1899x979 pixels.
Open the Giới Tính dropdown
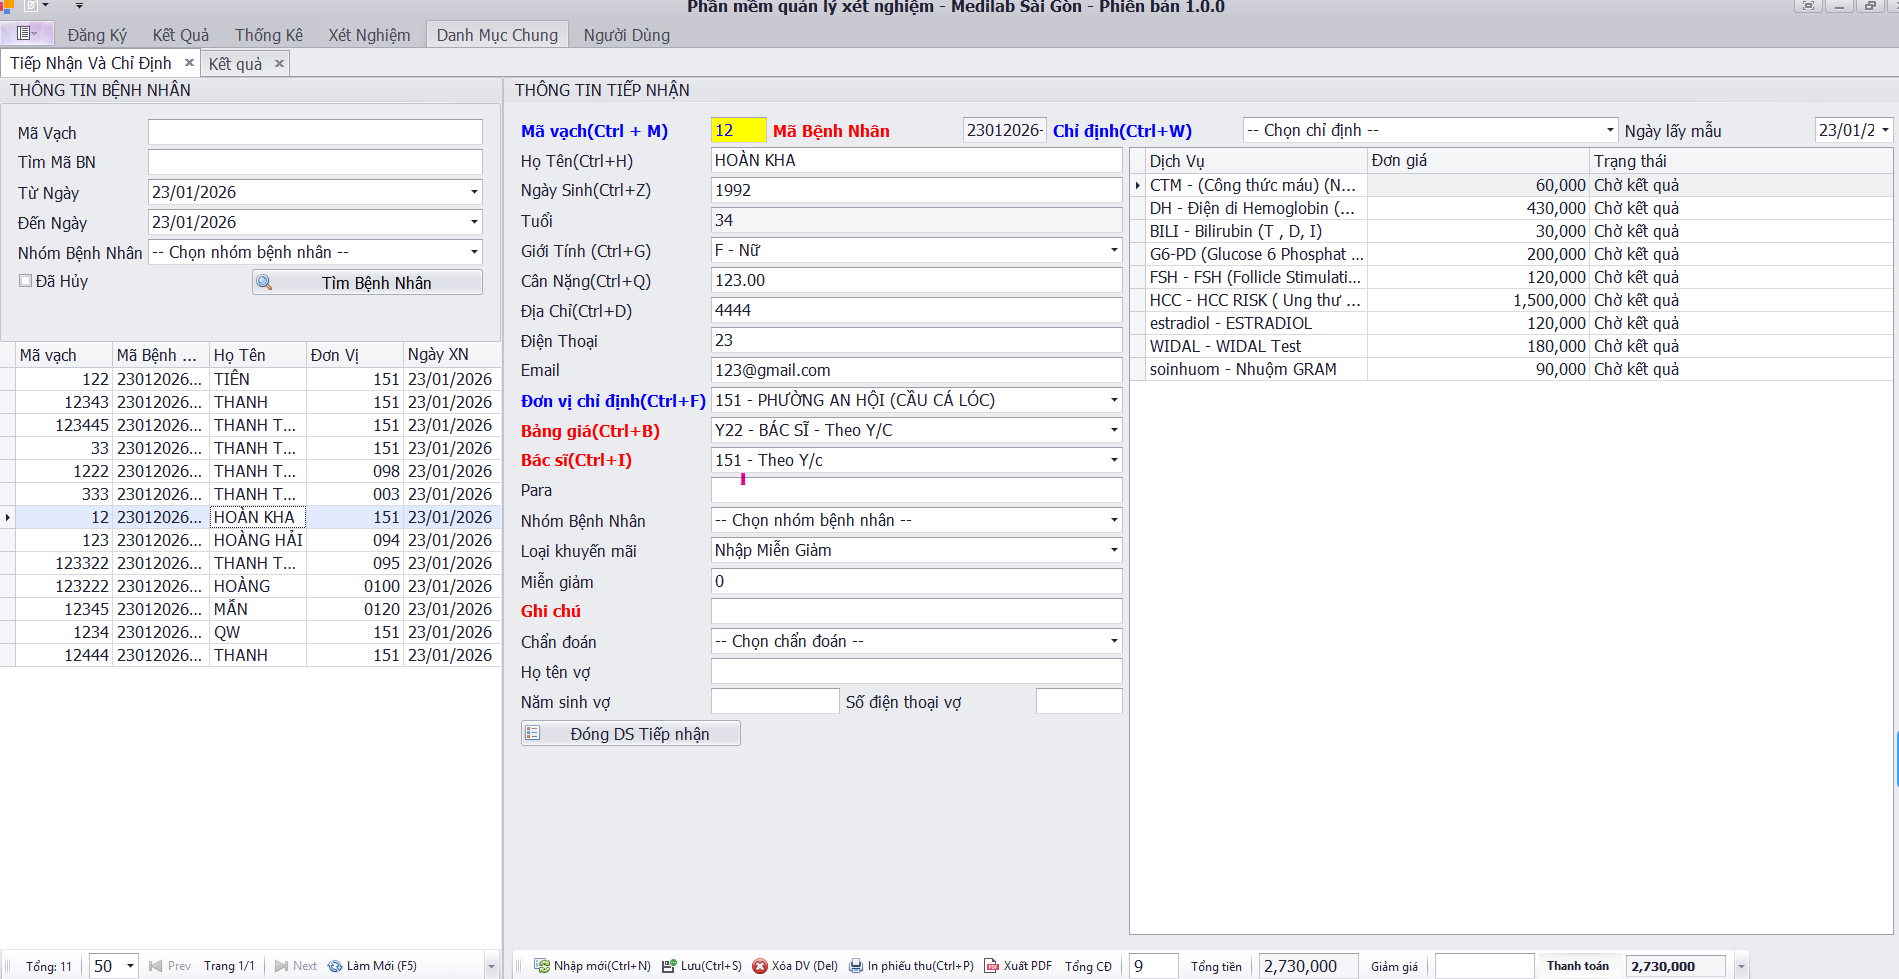coord(1113,250)
